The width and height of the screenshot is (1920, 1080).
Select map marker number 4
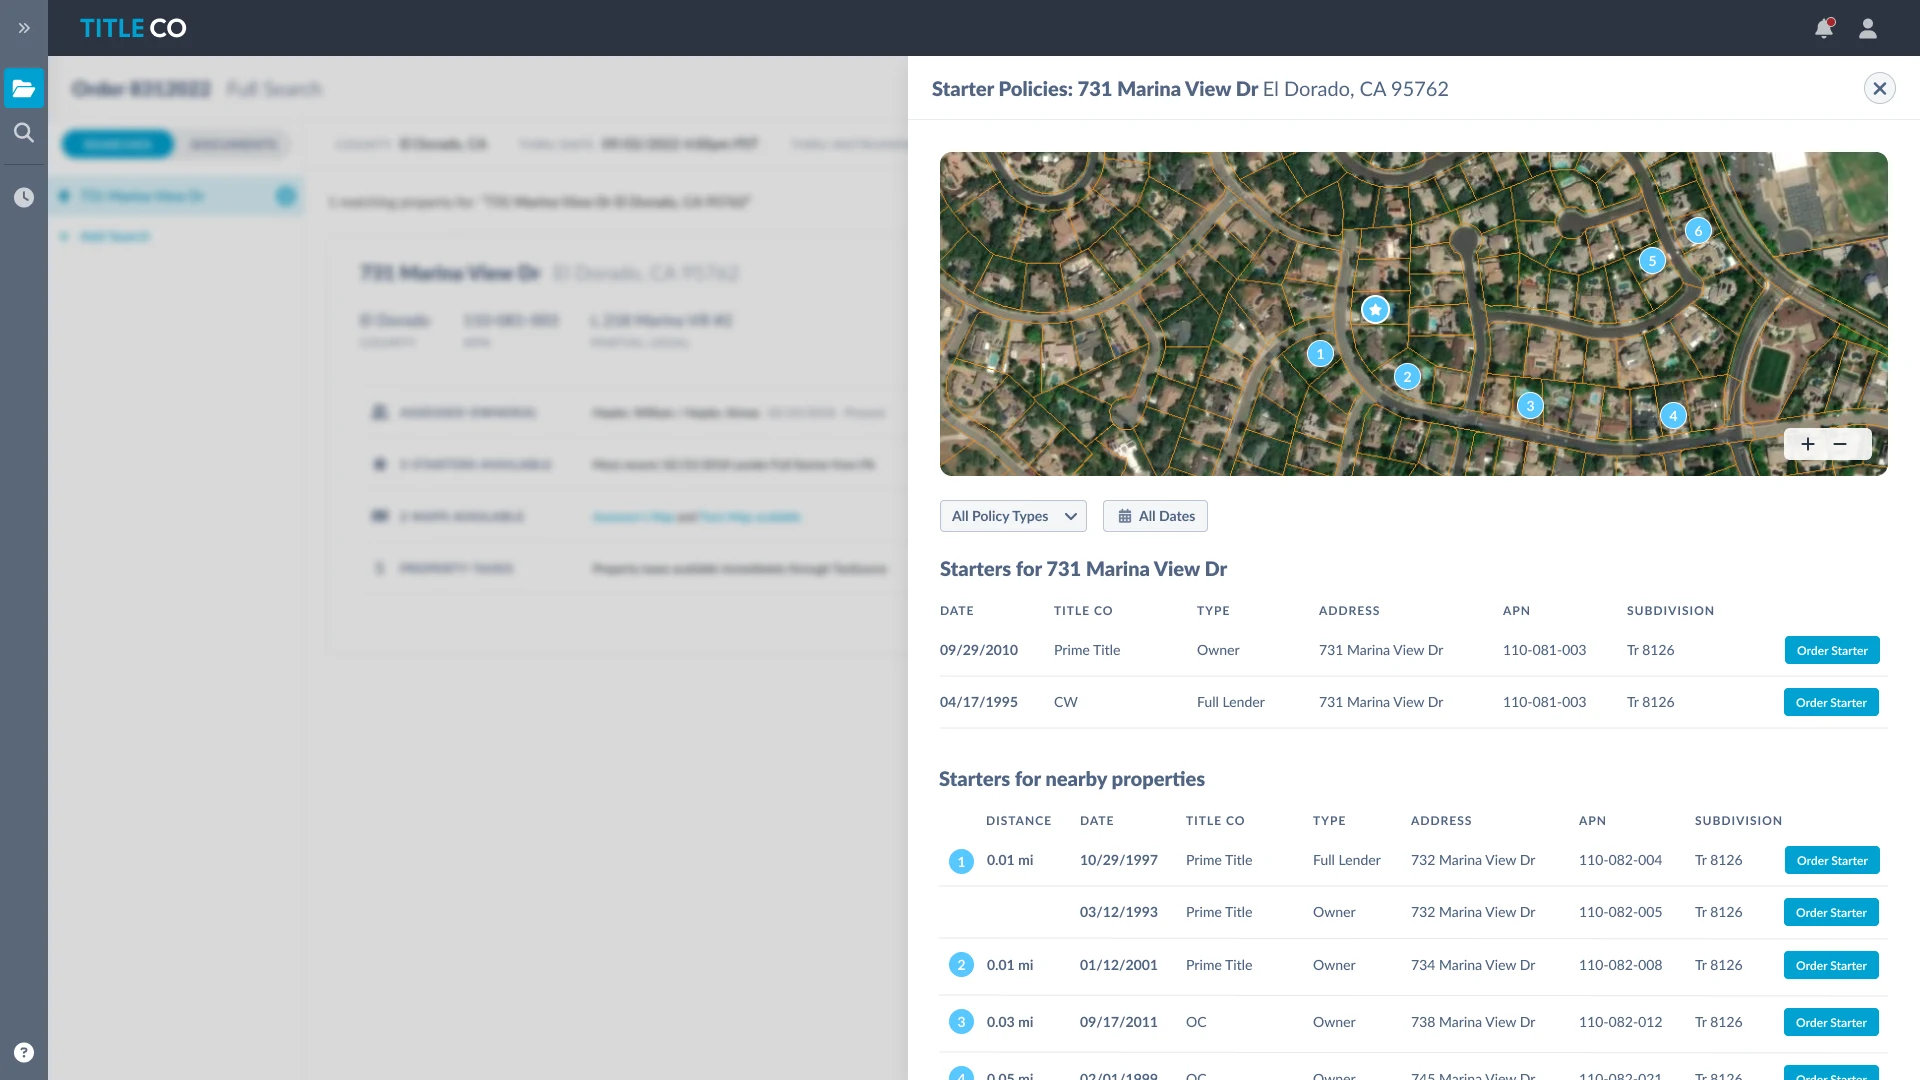click(x=1673, y=416)
